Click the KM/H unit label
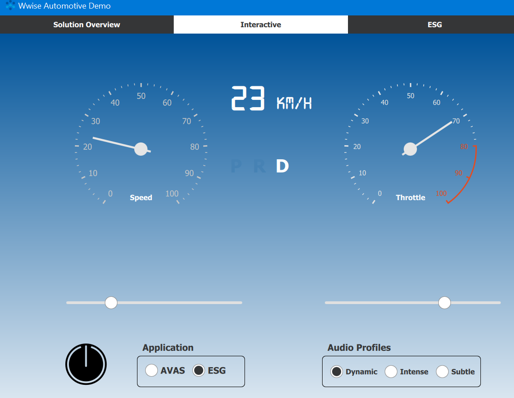The height and width of the screenshot is (398, 514). pos(294,103)
